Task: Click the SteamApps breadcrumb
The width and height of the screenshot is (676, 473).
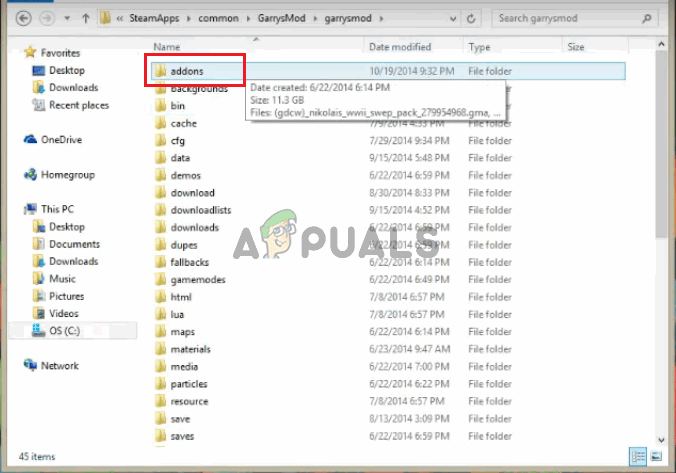Action: [154, 19]
